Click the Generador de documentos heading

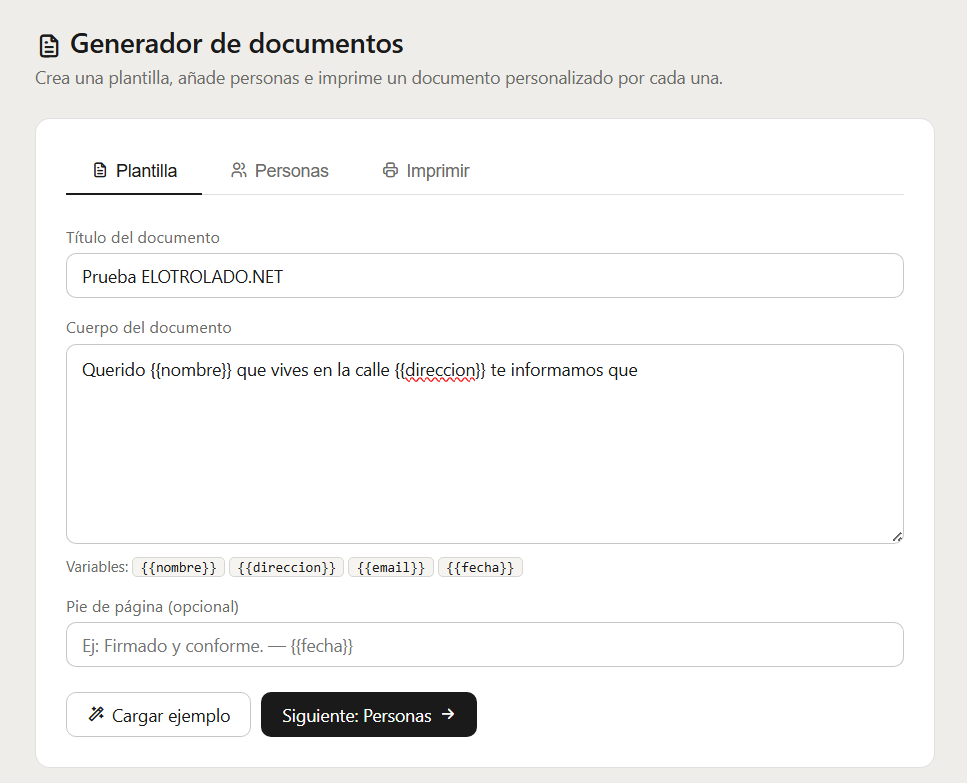(237, 44)
